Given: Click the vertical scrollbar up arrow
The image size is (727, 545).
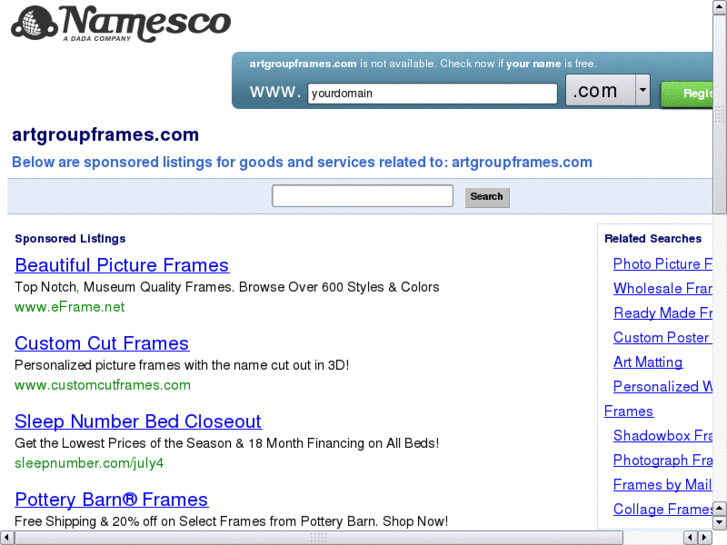Looking at the screenshot, I should point(720,6).
